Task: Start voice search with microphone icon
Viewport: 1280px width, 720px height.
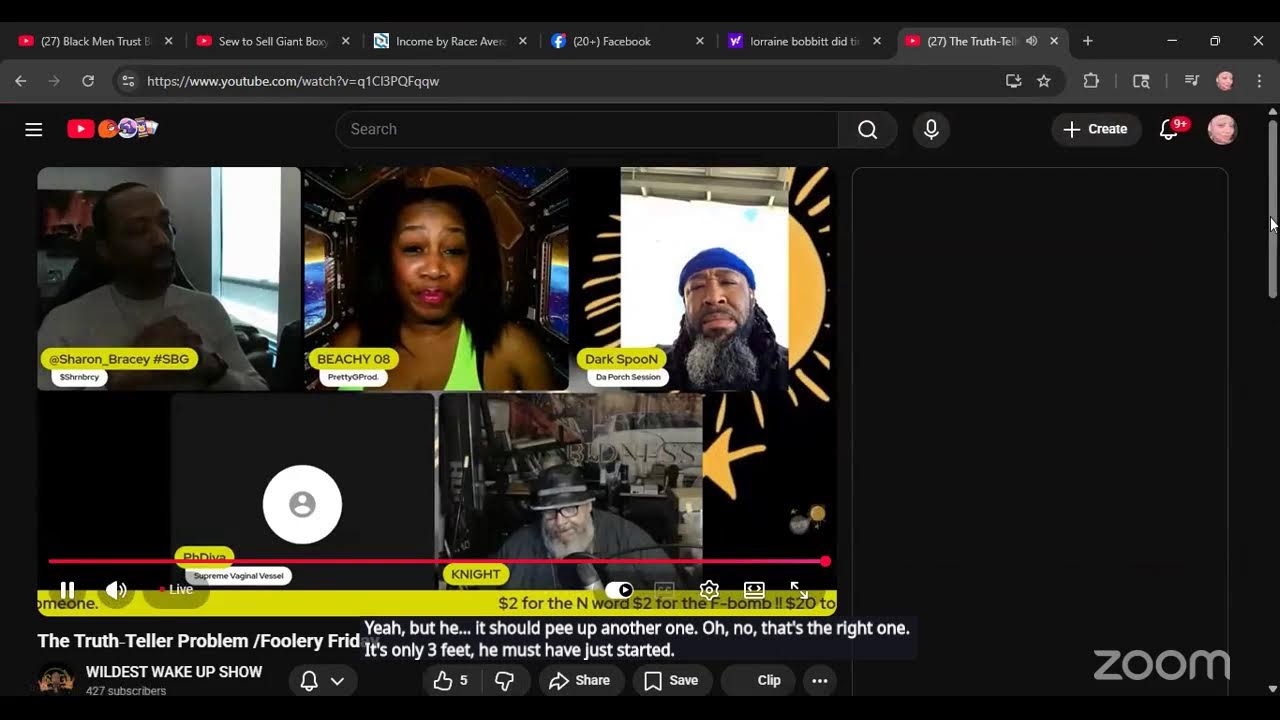Action: [x=931, y=129]
